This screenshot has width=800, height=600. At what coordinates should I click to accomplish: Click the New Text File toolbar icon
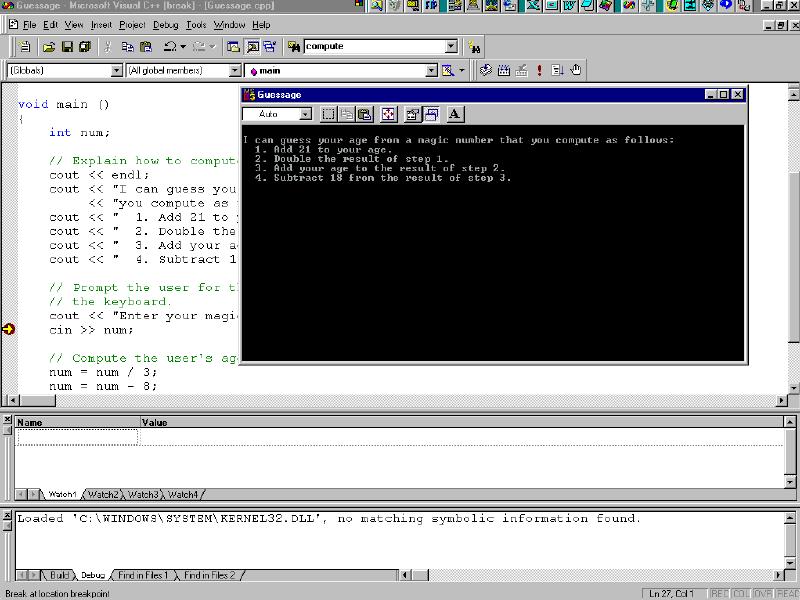click(x=24, y=47)
